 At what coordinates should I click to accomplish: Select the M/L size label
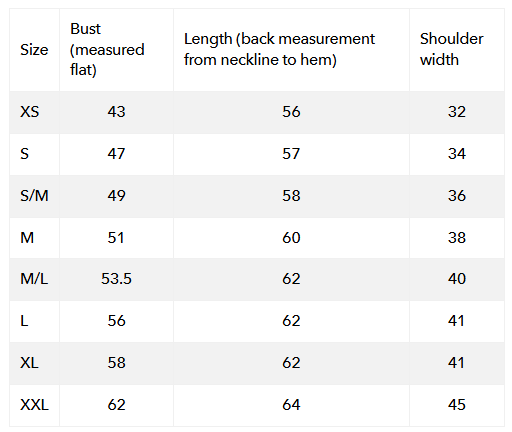[x=34, y=279]
